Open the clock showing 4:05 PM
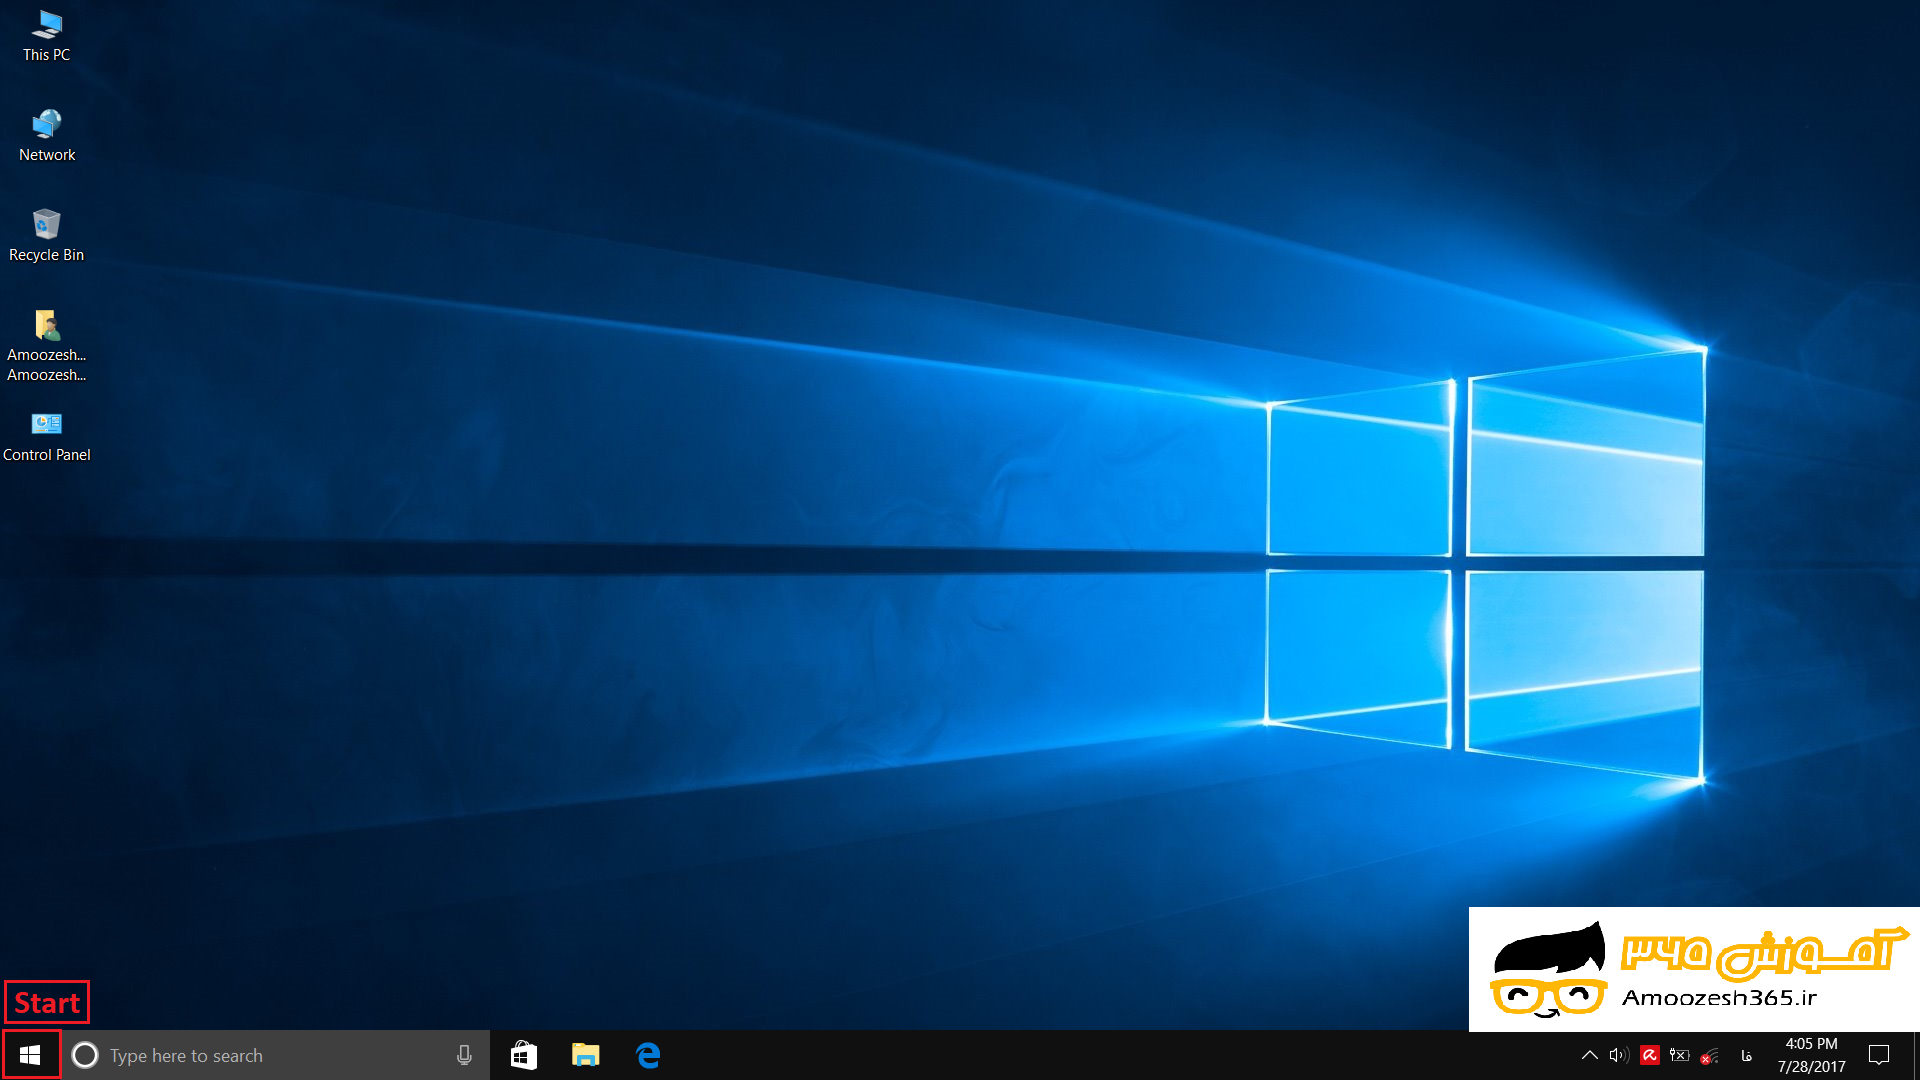 pyautogui.click(x=1811, y=1055)
